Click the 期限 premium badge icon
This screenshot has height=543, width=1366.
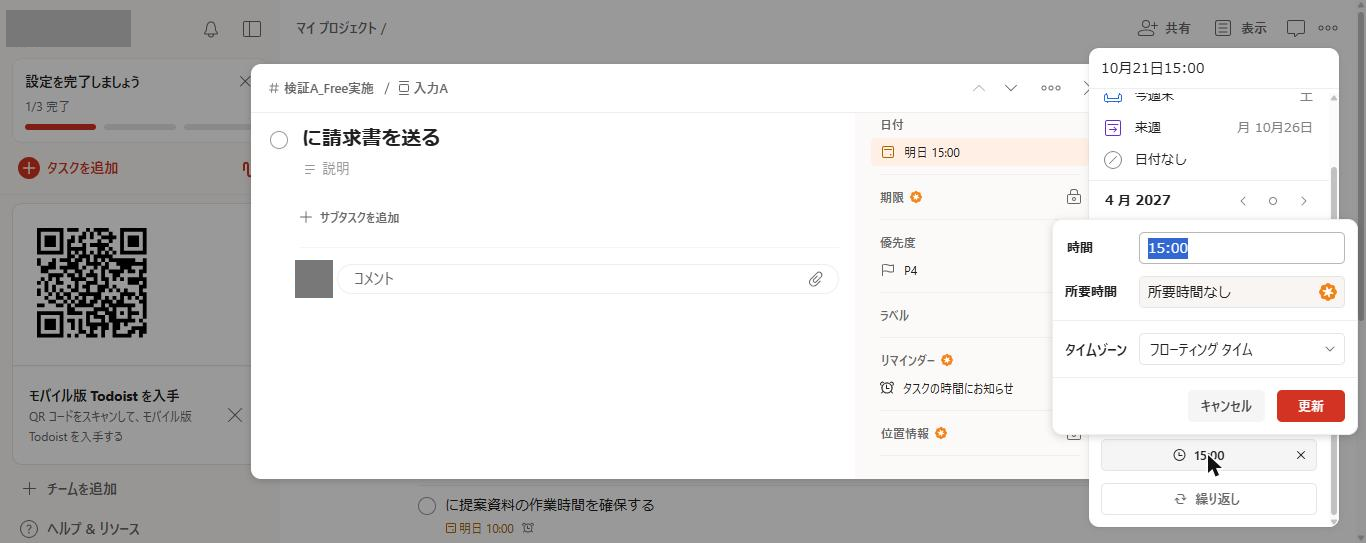916,197
